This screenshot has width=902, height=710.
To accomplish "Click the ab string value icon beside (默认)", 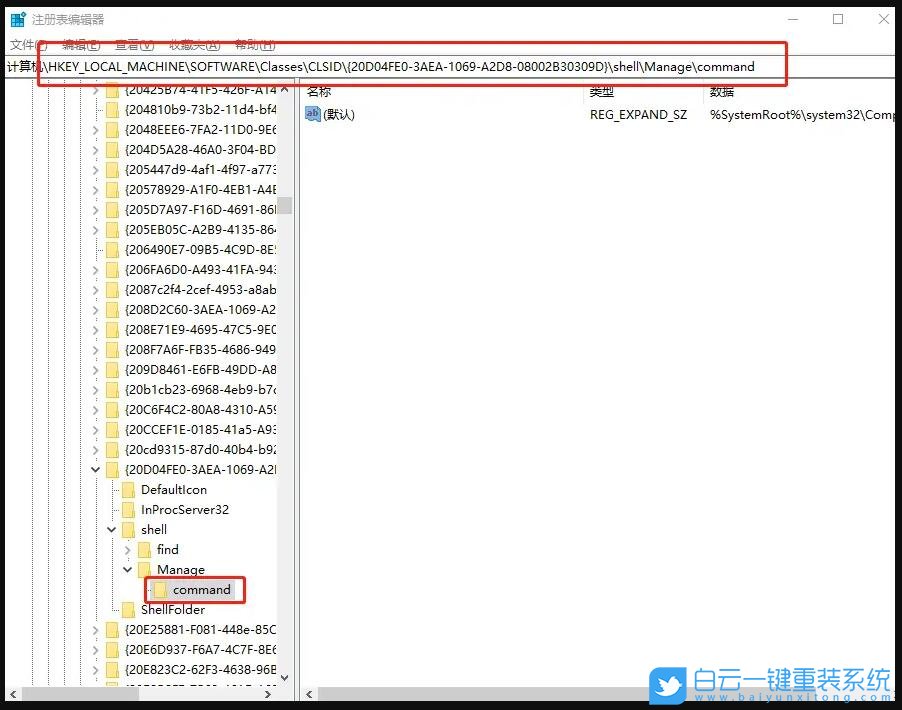I will tap(313, 113).
